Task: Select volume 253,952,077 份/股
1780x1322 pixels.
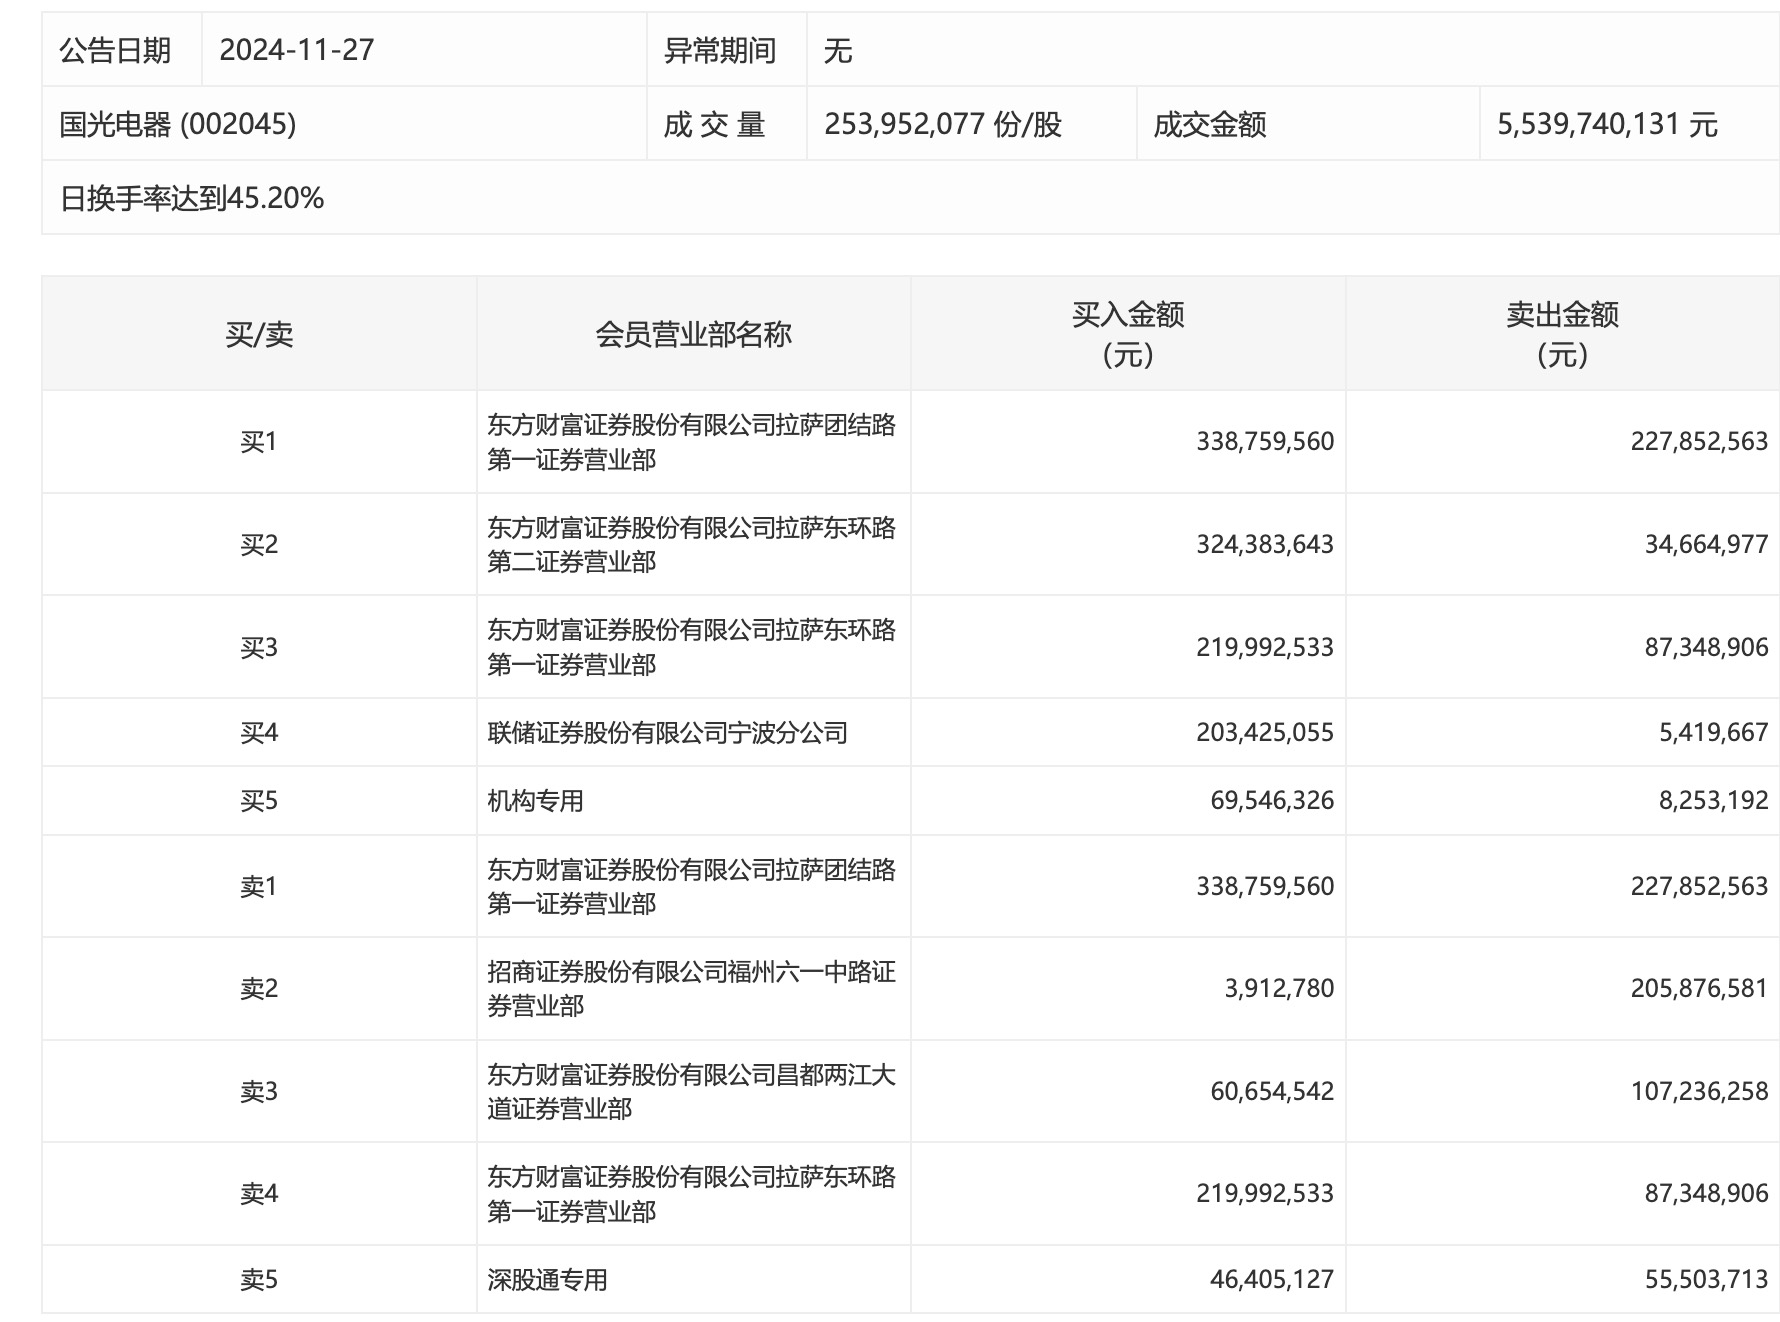Action: [943, 124]
